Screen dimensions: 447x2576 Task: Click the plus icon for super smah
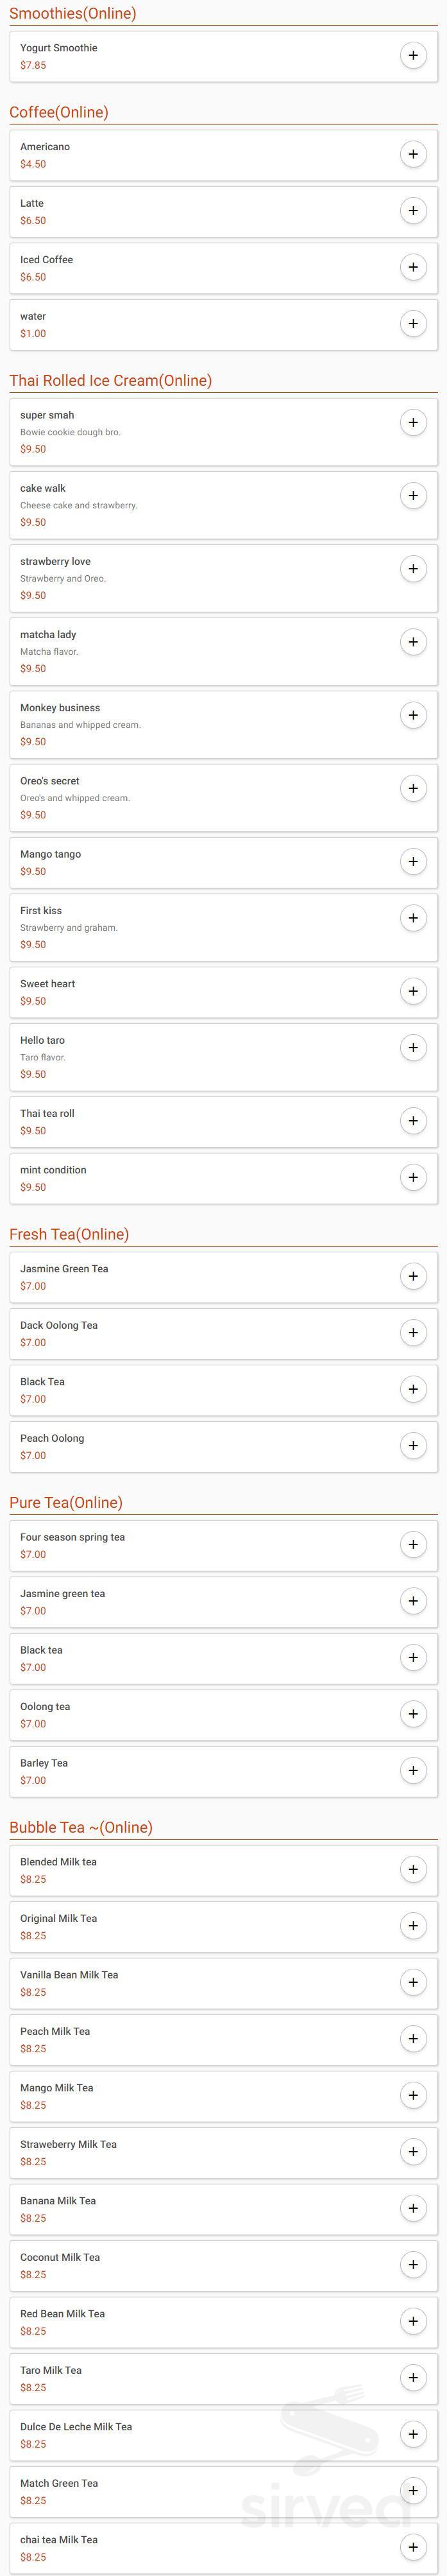tap(413, 421)
